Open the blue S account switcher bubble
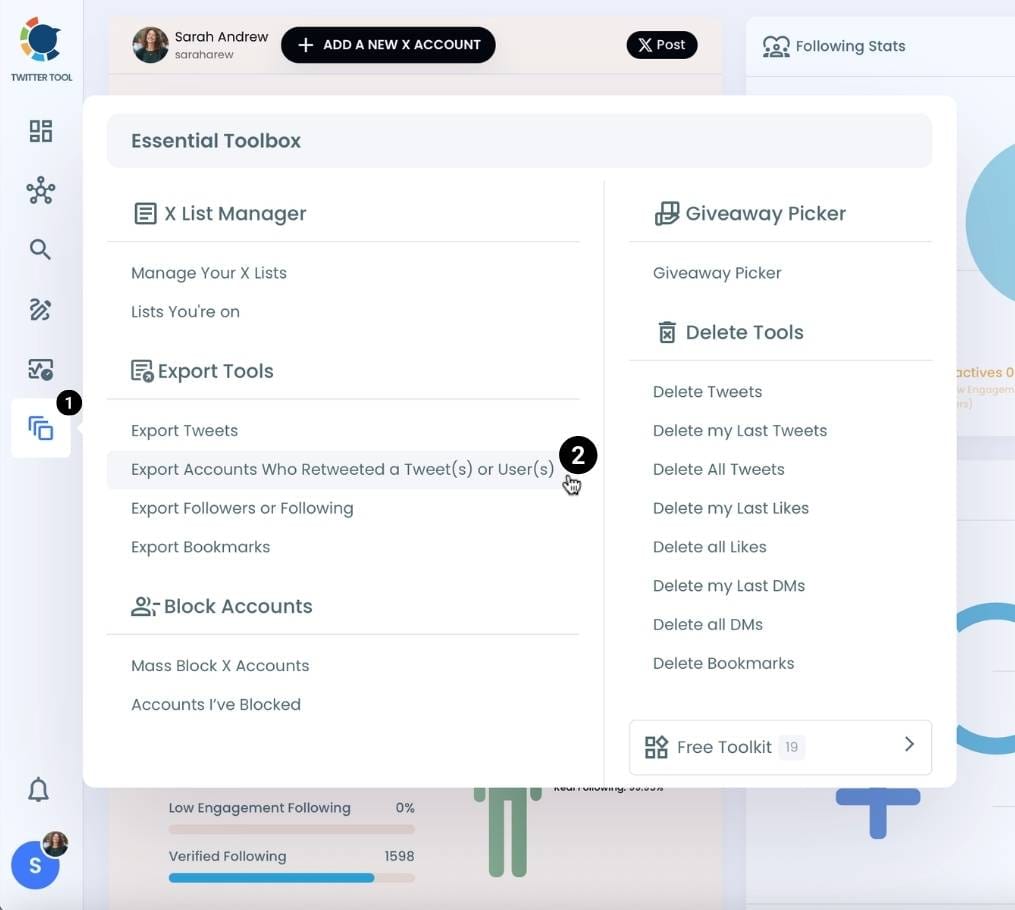The image size is (1015, 910). (36, 865)
